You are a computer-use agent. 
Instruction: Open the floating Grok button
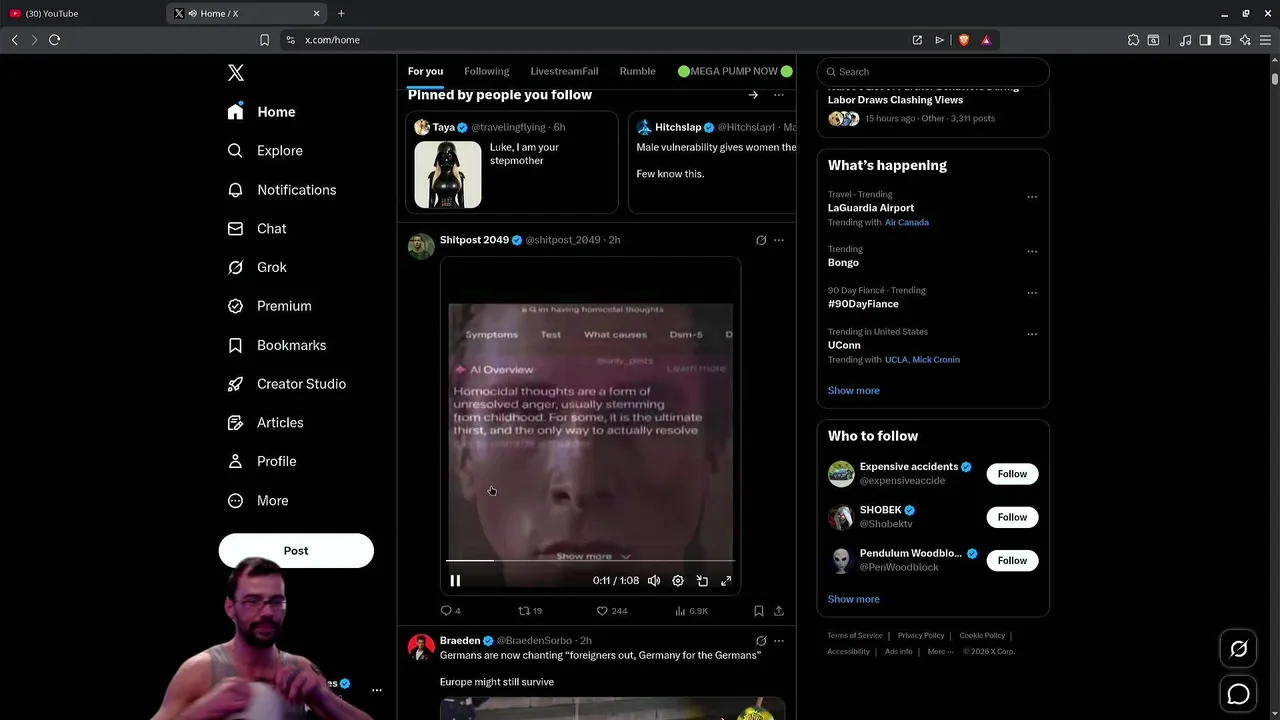click(x=1238, y=649)
